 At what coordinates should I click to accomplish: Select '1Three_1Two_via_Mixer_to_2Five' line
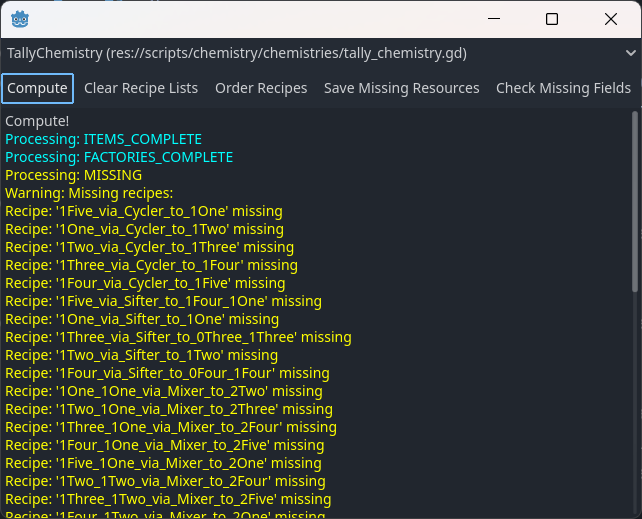click(168, 499)
